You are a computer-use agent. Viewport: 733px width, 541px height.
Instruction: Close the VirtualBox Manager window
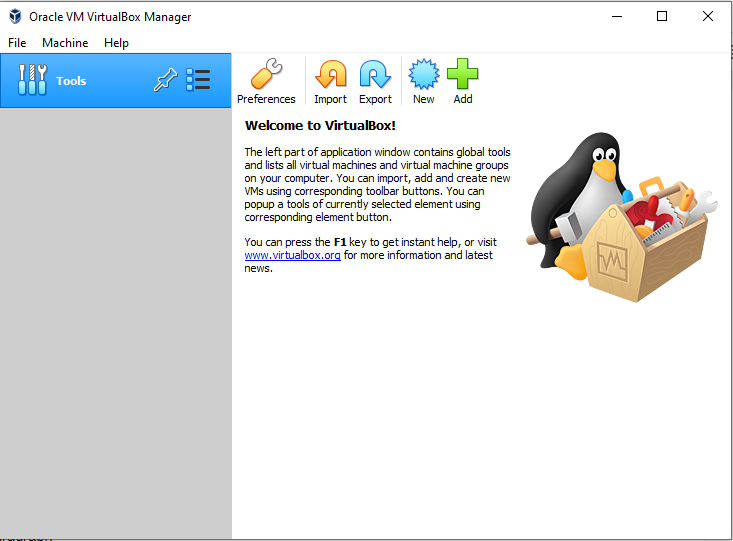[708, 17]
